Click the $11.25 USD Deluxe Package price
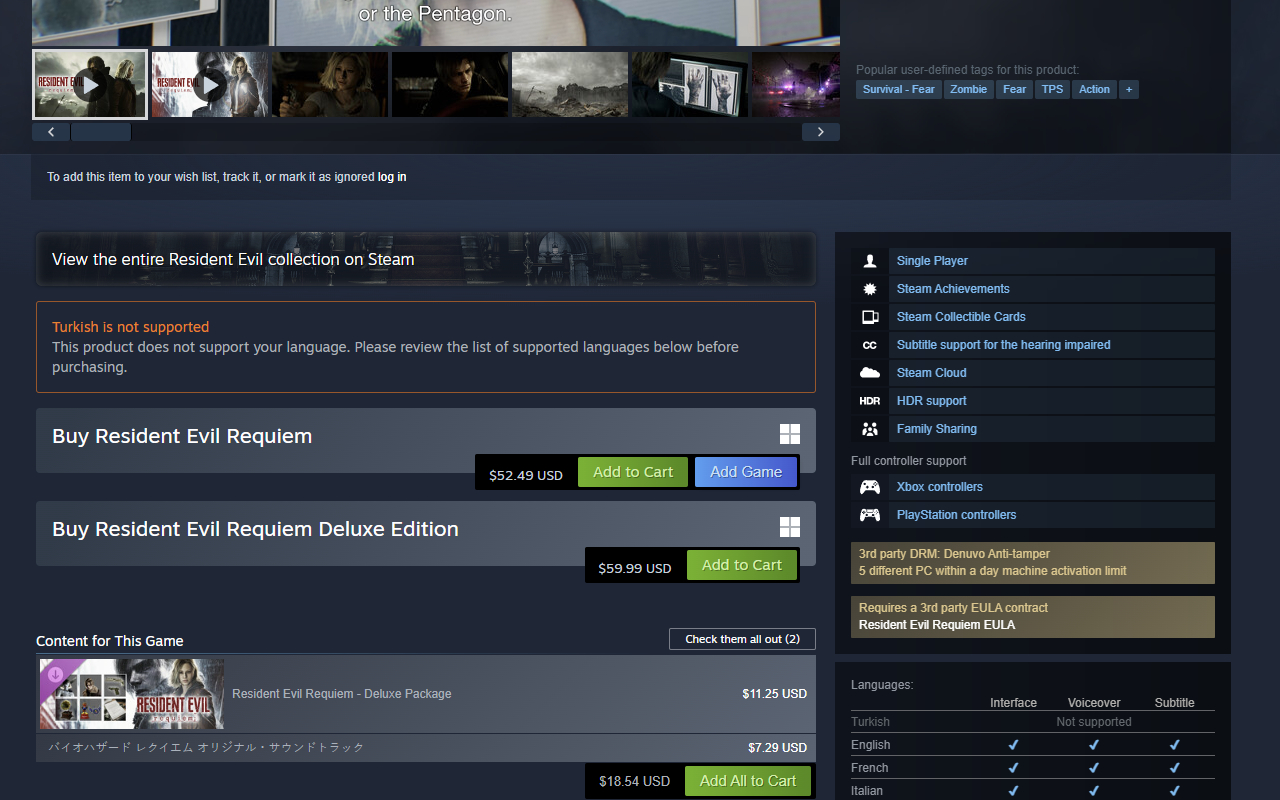1280x800 pixels. (775, 694)
